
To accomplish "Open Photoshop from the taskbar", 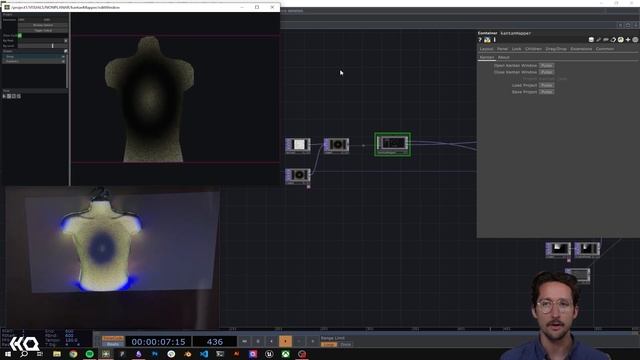I will tap(155, 354).
